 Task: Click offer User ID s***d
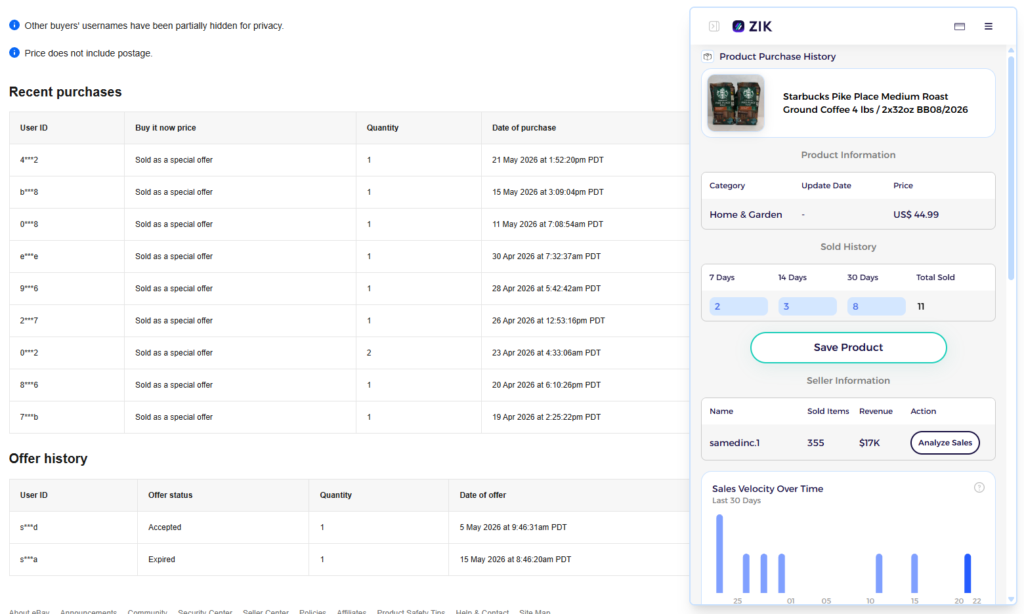[28, 527]
